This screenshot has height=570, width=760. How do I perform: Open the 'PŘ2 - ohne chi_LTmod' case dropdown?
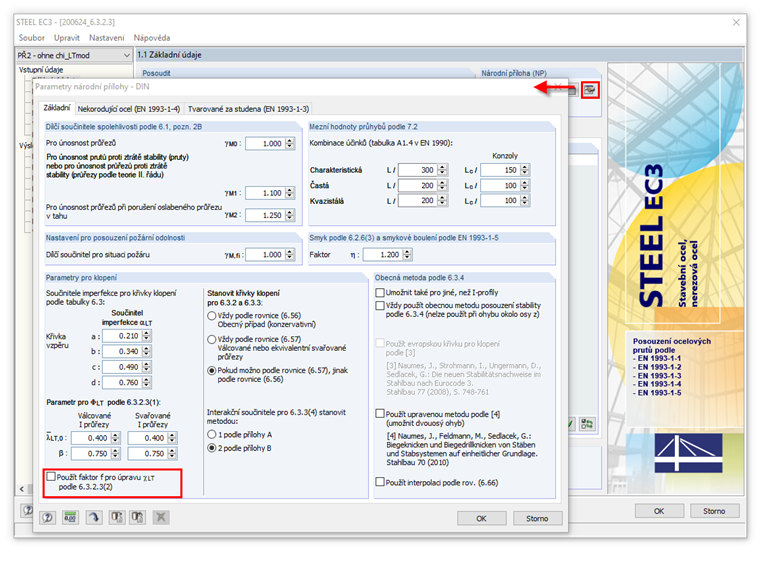pos(127,55)
